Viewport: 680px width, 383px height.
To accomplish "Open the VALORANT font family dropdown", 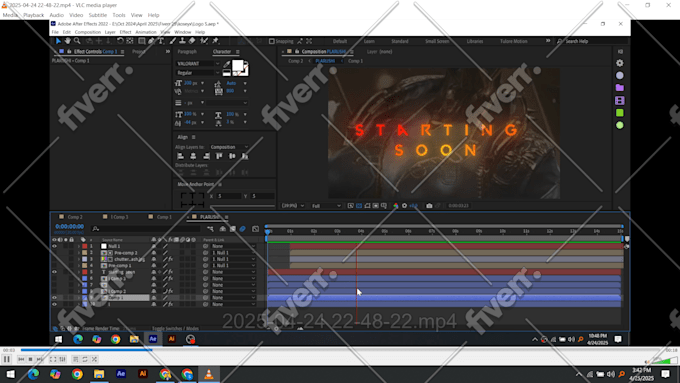I will point(198,63).
